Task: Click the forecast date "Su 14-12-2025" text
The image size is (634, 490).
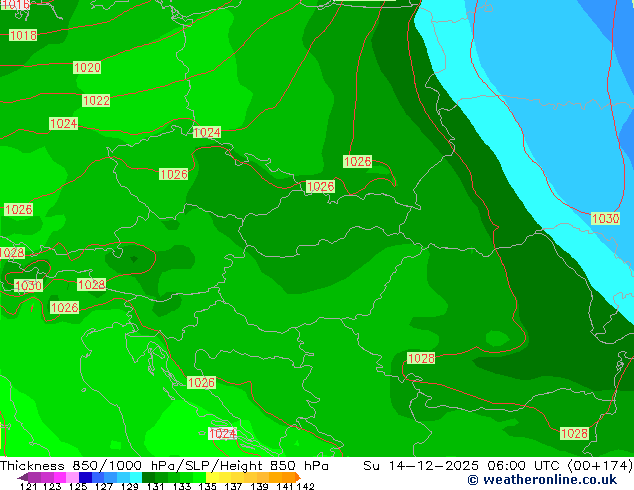Action: tap(421, 466)
